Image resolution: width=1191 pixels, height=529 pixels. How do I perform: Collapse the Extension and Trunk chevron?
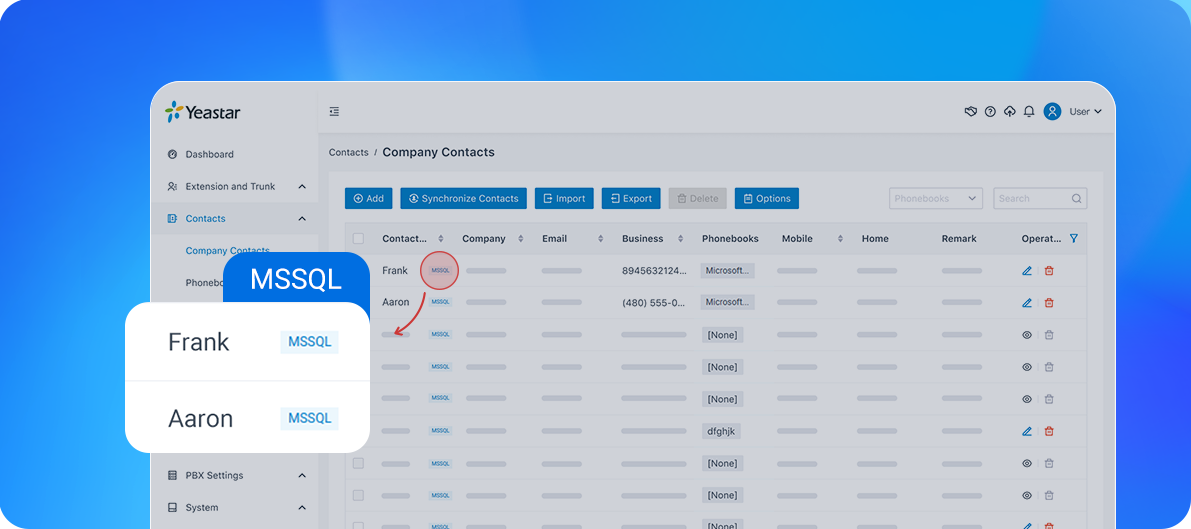(x=302, y=186)
